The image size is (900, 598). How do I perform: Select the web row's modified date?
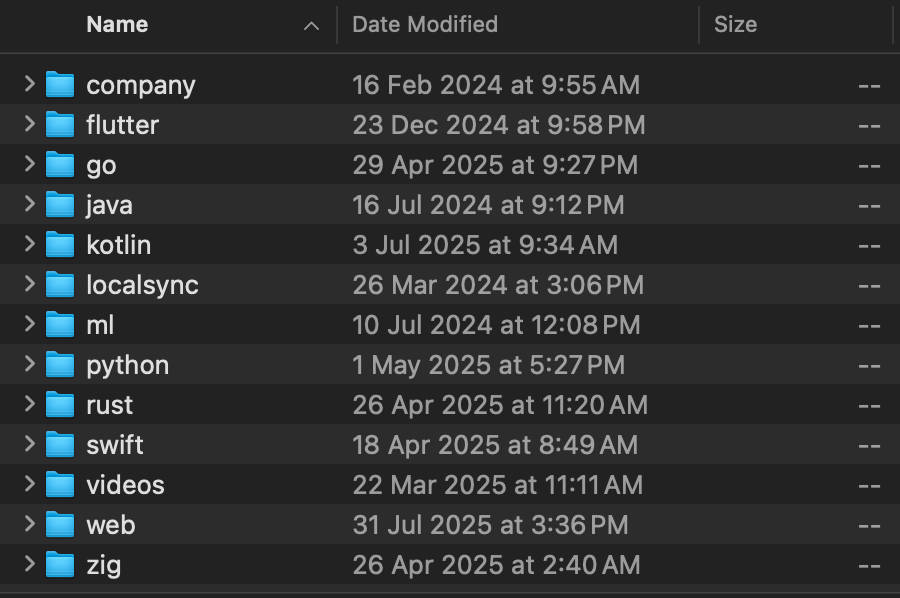click(x=490, y=525)
